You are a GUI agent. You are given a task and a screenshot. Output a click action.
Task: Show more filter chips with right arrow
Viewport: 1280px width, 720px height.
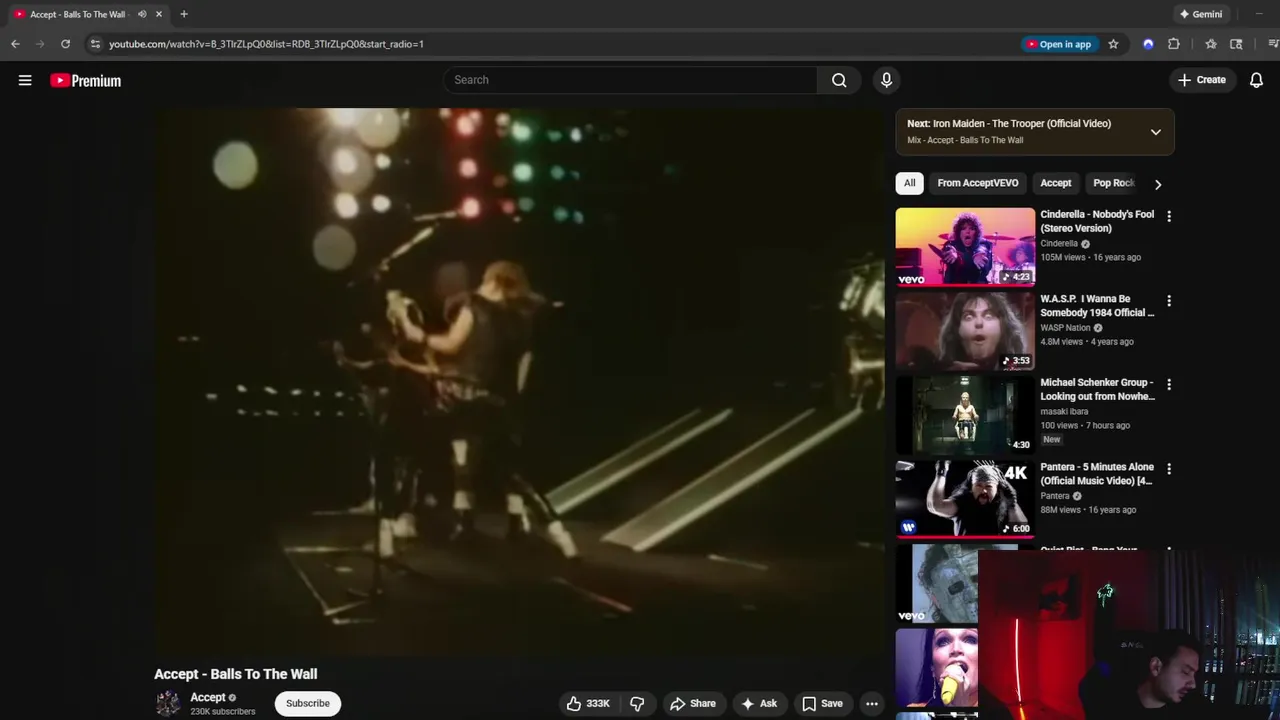pos(1158,184)
